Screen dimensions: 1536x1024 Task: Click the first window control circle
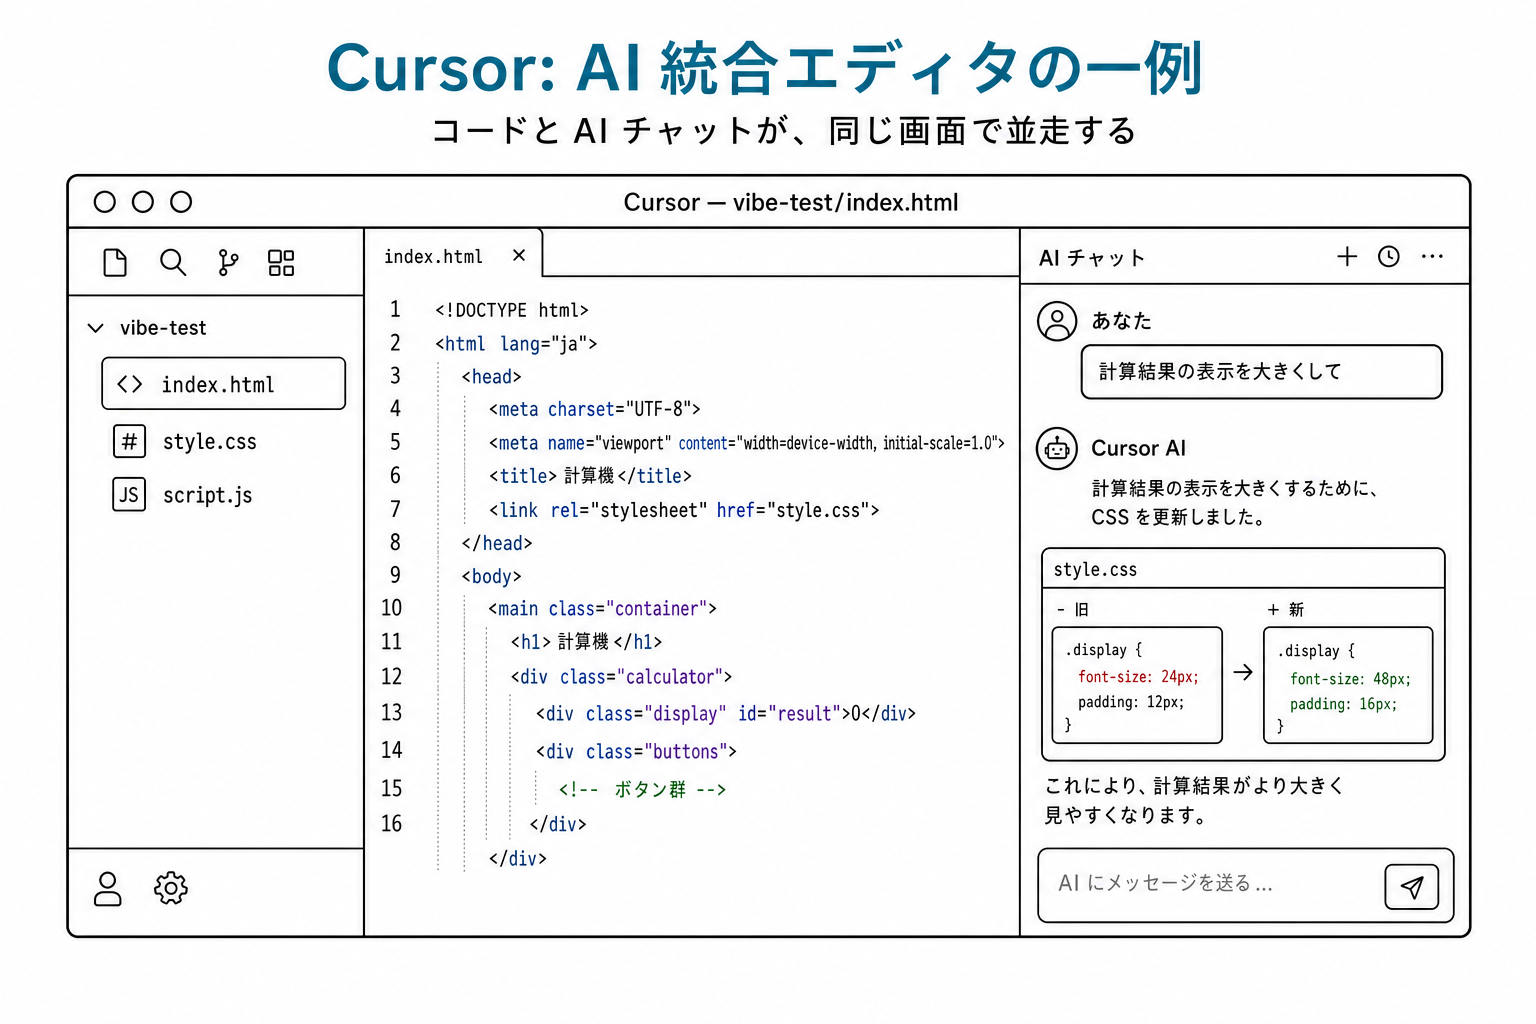pyautogui.click(x=105, y=202)
